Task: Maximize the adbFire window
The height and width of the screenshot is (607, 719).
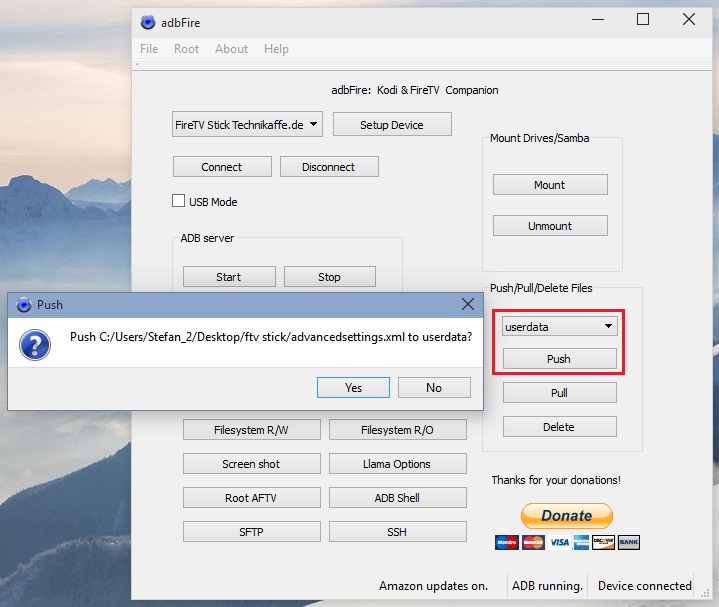Action: click(x=643, y=19)
